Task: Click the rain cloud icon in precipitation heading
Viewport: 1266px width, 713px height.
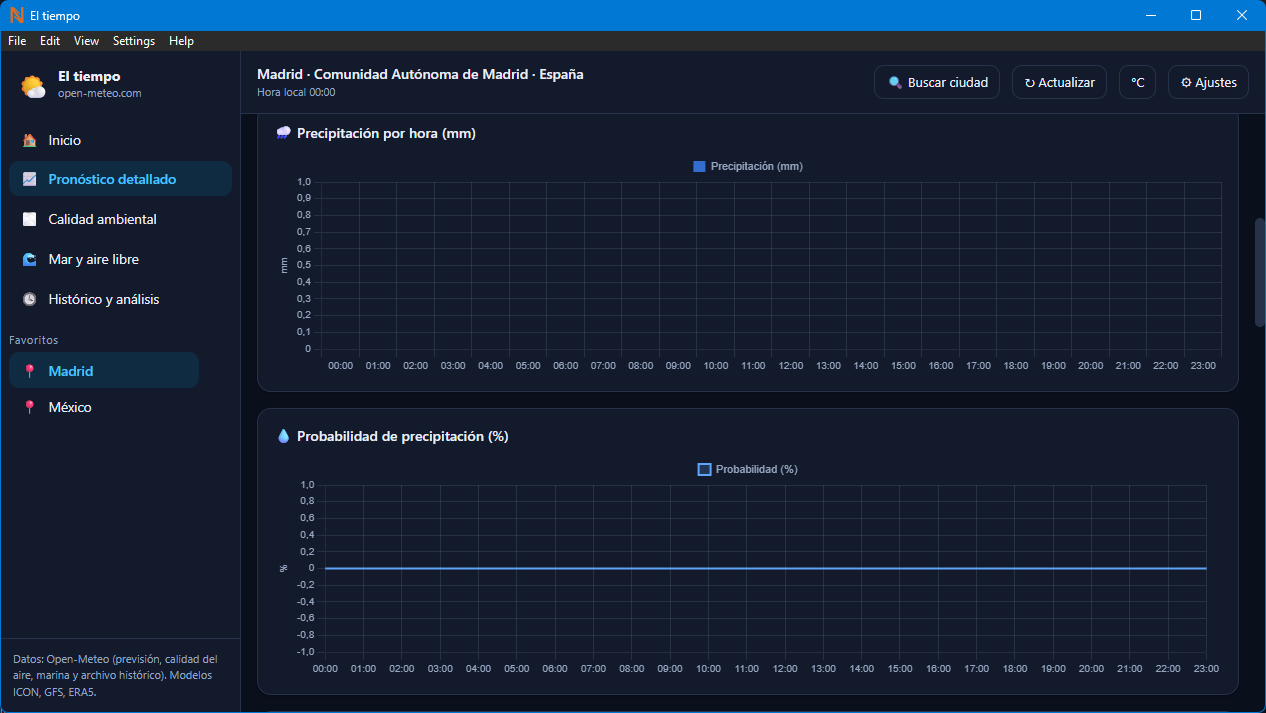Action: click(x=283, y=133)
